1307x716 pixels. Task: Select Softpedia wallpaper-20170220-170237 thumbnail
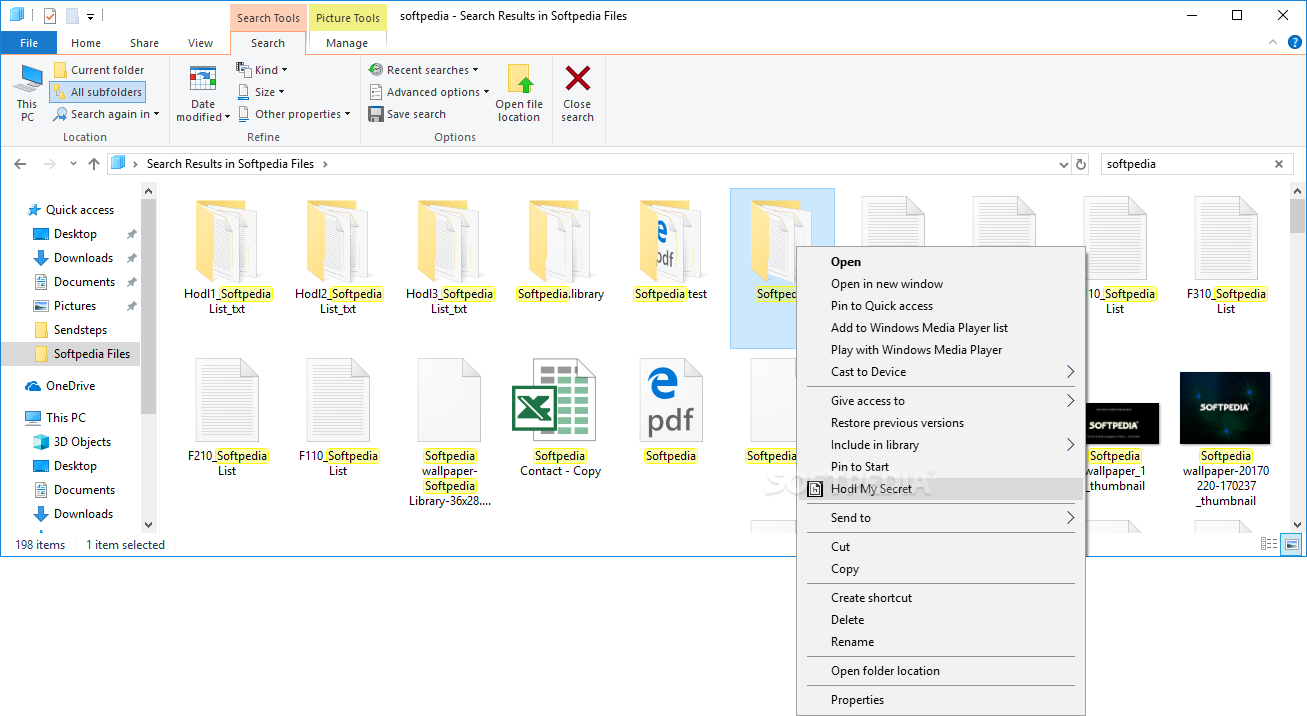pyautogui.click(x=1226, y=438)
